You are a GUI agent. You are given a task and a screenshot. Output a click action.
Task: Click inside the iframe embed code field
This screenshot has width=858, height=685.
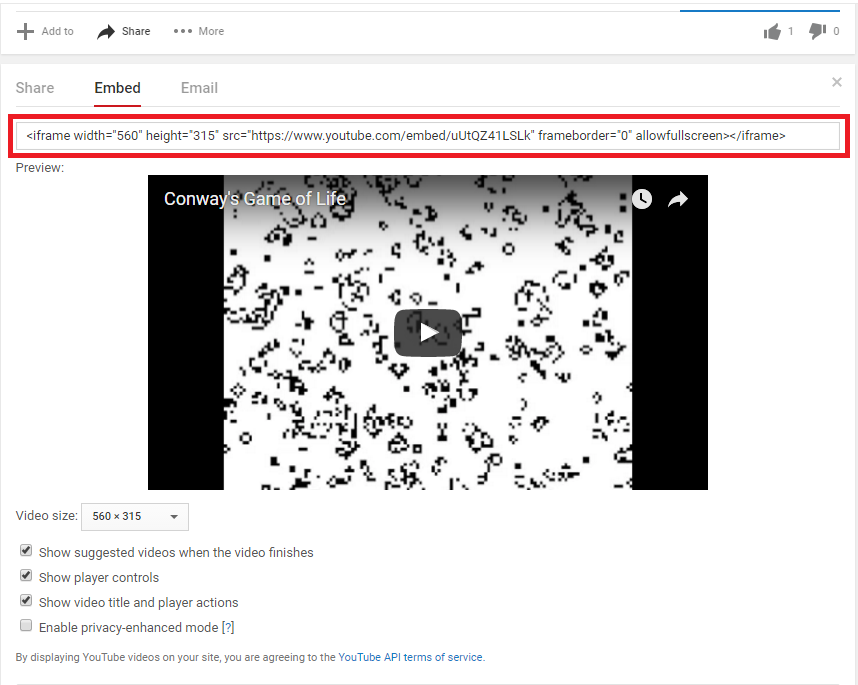[428, 135]
